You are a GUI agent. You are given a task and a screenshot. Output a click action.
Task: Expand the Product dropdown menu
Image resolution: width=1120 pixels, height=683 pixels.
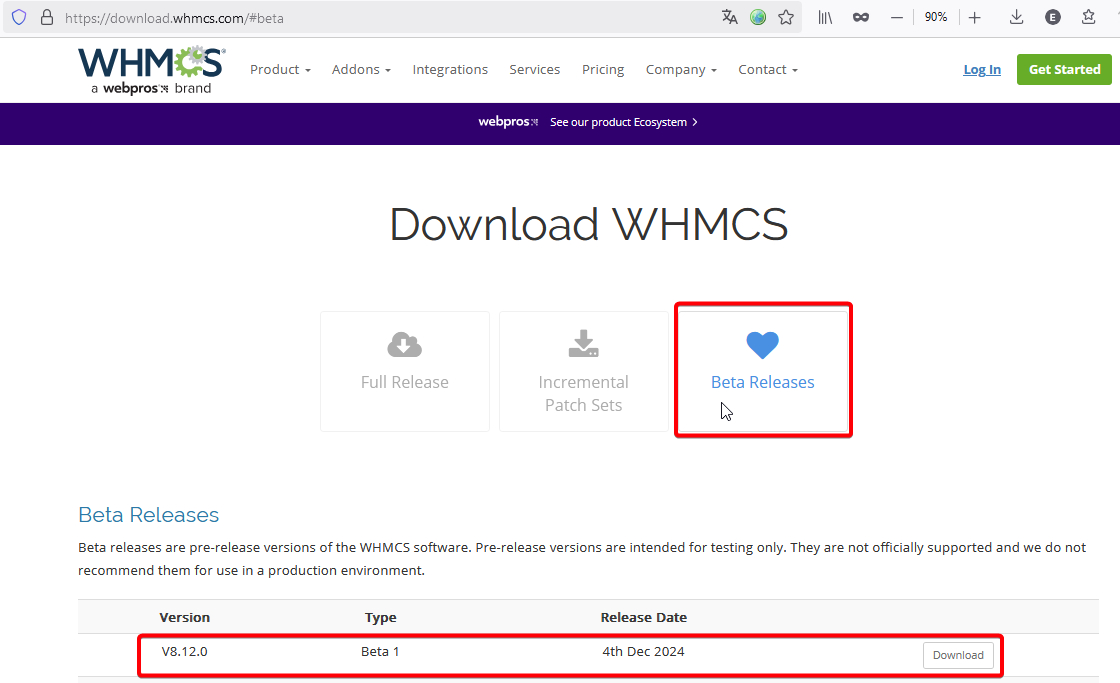click(280, 69)
